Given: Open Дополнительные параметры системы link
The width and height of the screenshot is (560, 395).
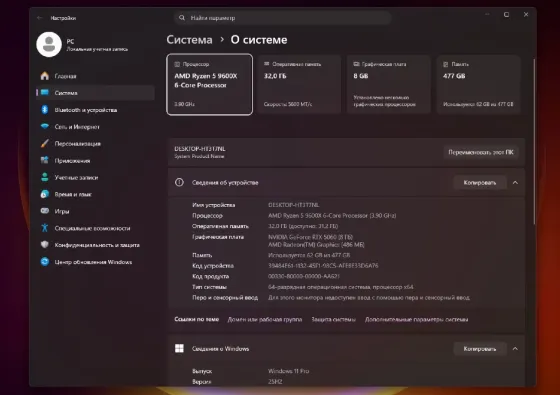Looking at the screenshot, I should (x=416, y=319).
